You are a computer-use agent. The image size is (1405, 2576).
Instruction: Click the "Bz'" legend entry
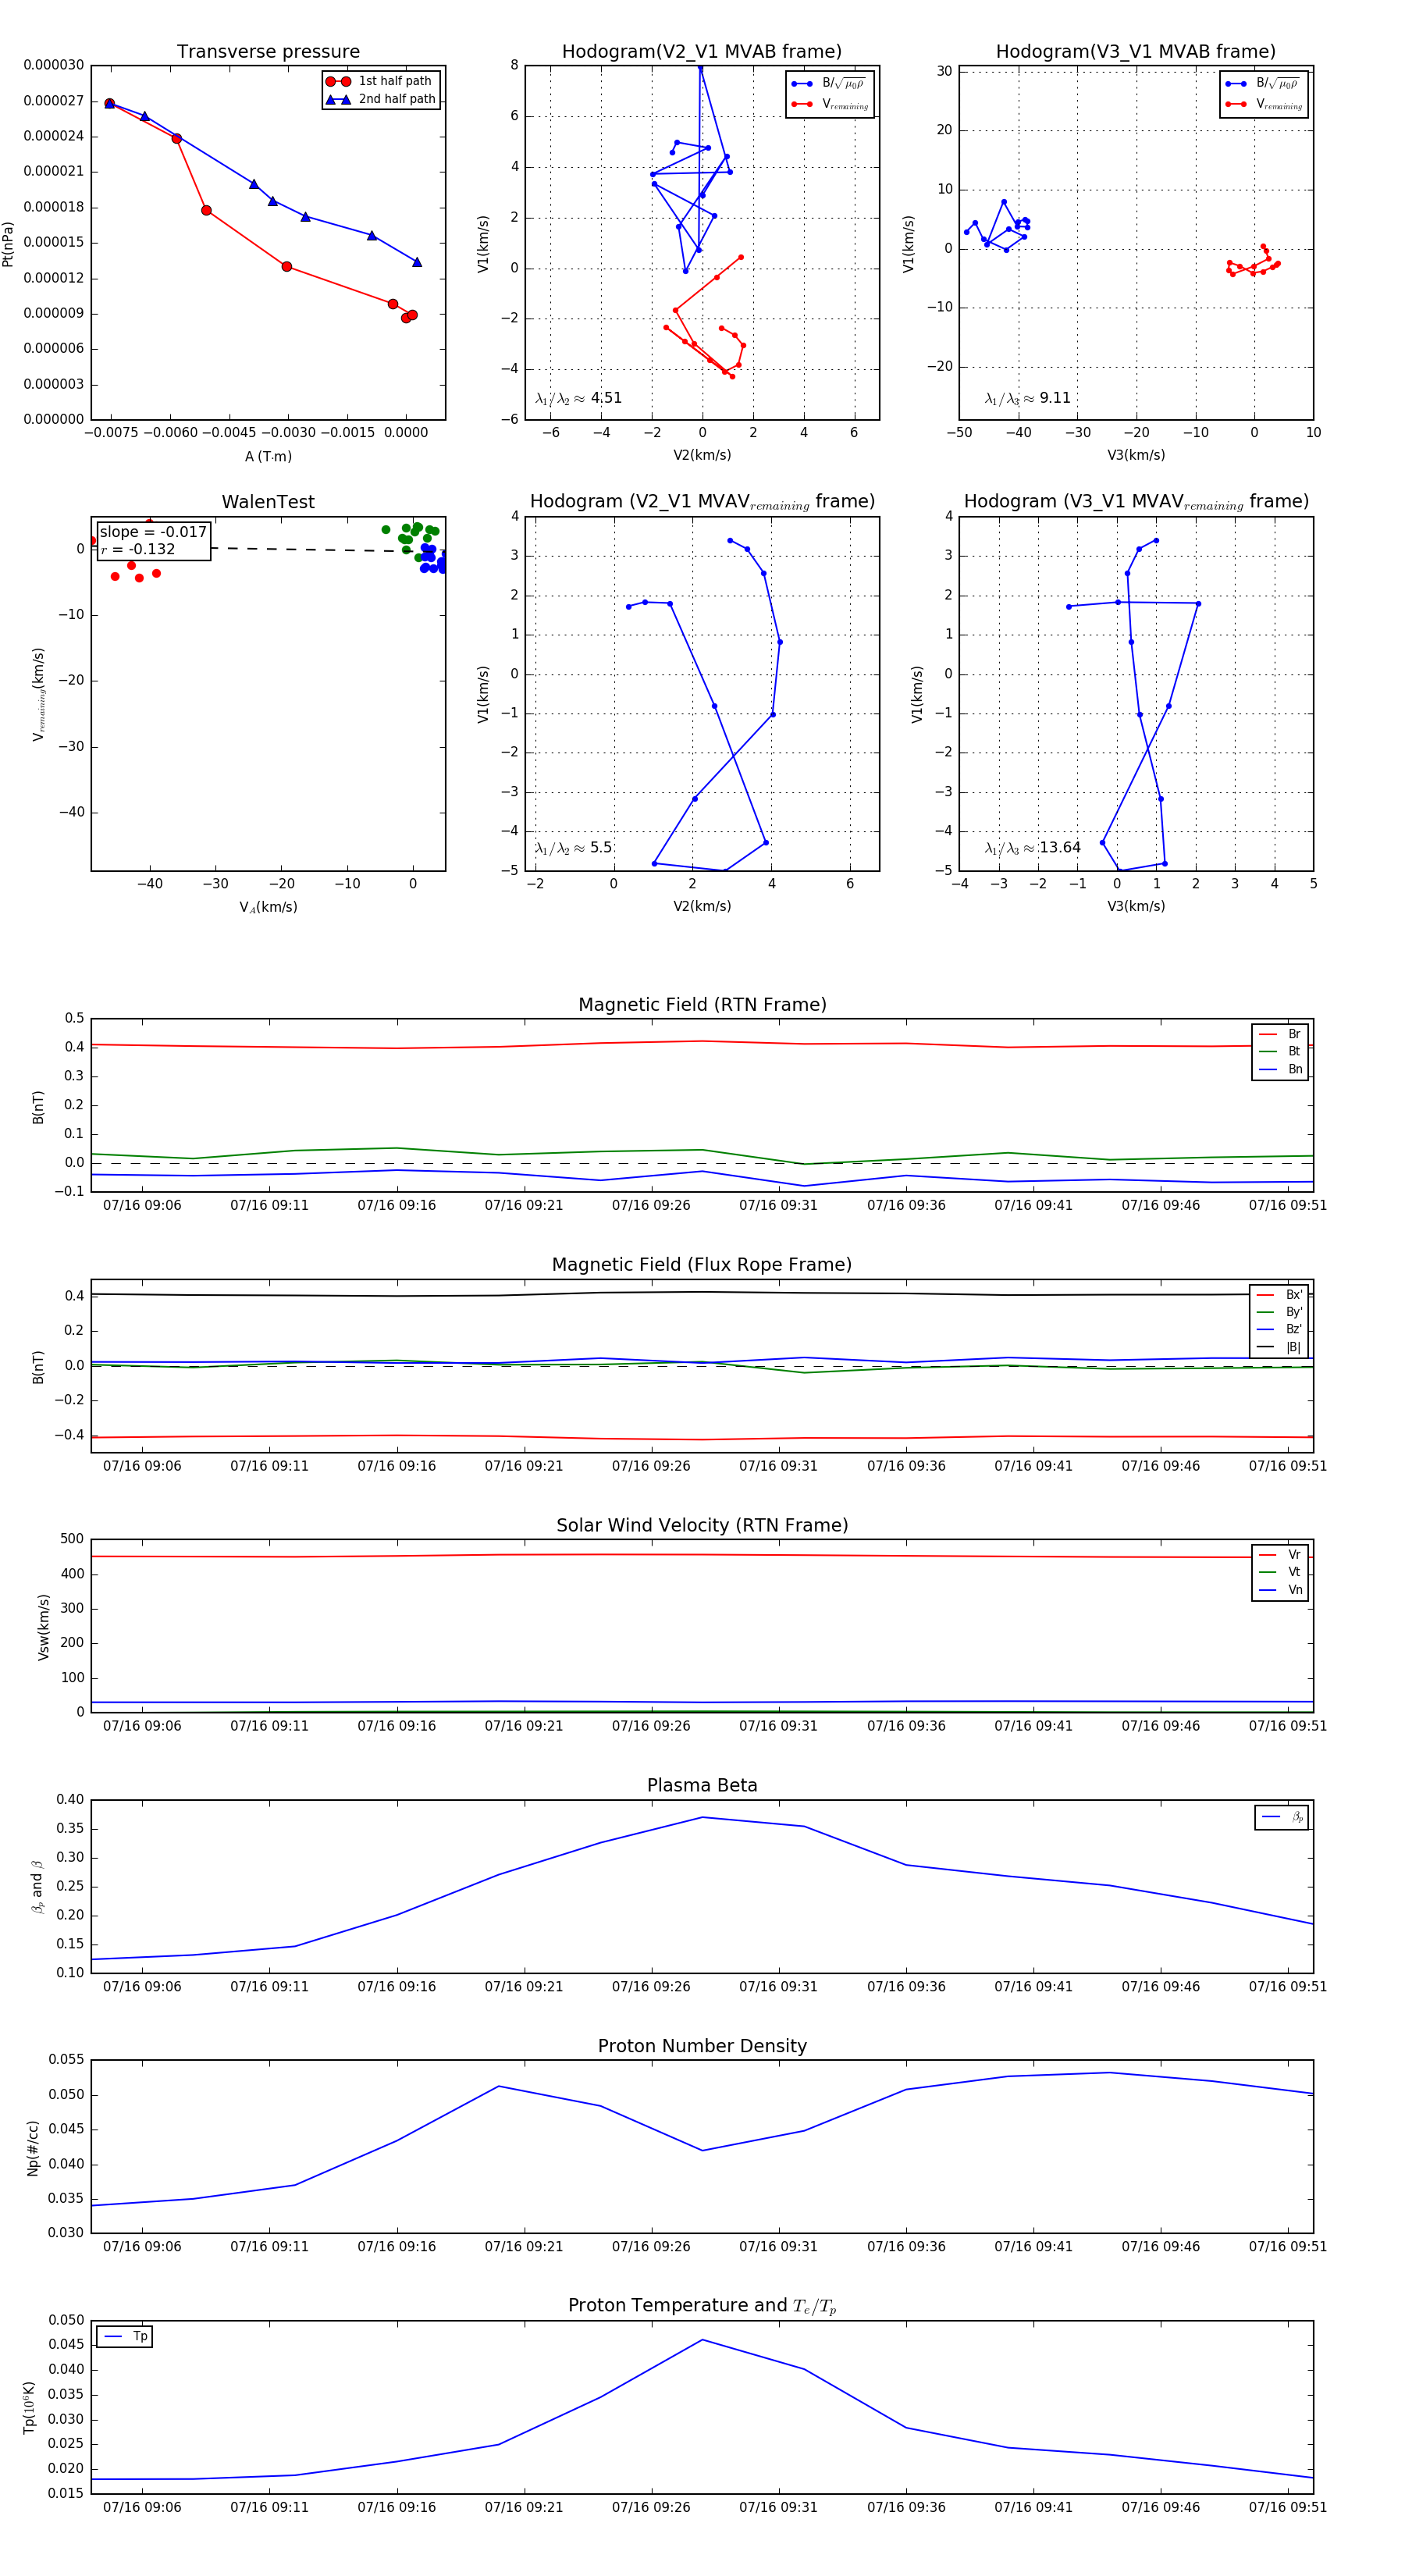1280,1329
